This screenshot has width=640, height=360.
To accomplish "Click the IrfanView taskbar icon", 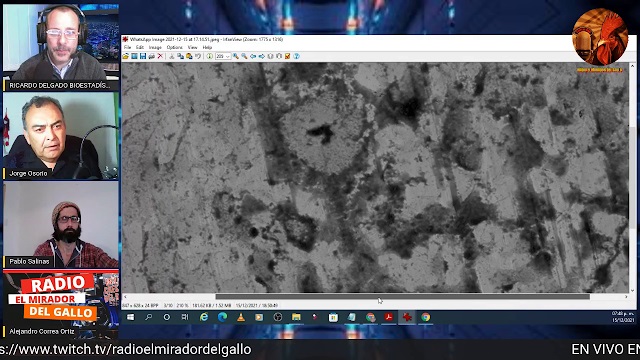I will click(407, 317).
